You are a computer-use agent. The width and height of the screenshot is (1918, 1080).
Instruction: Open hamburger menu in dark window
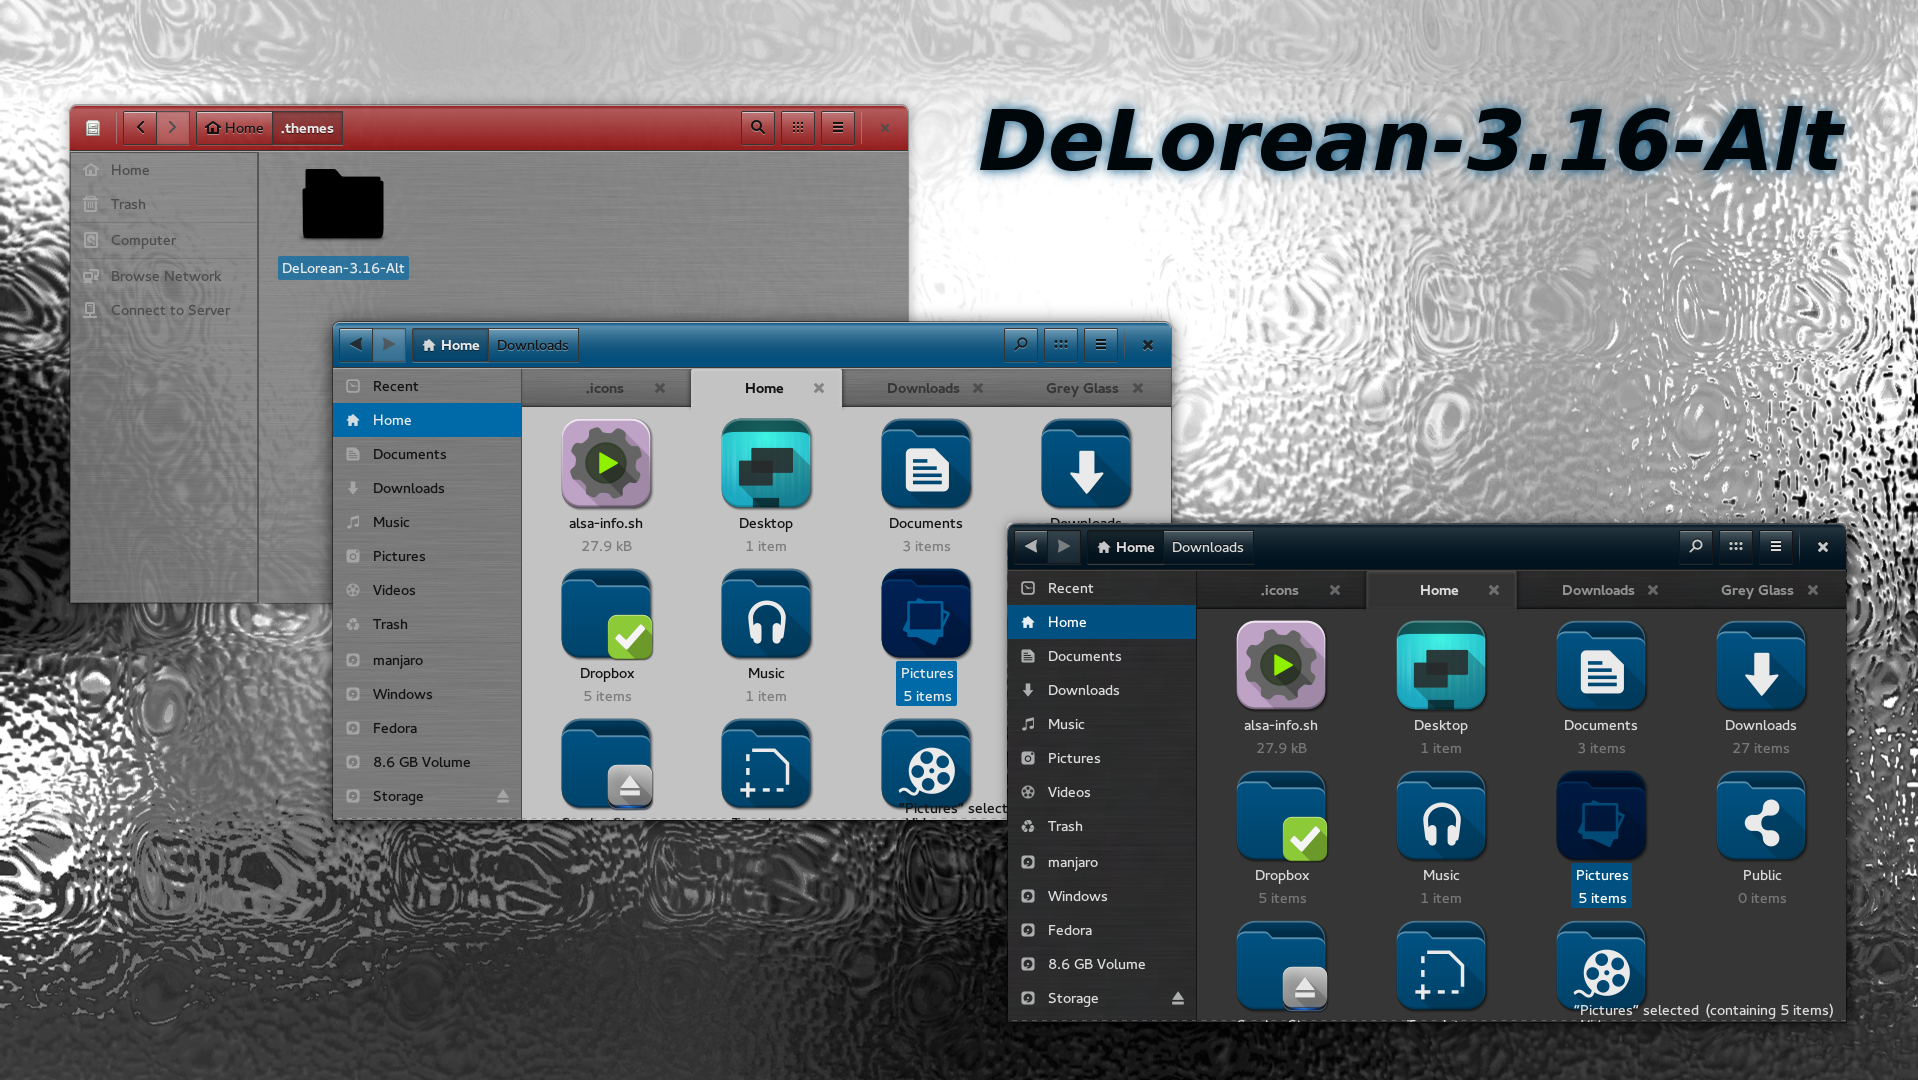(x=1776, y=547)
